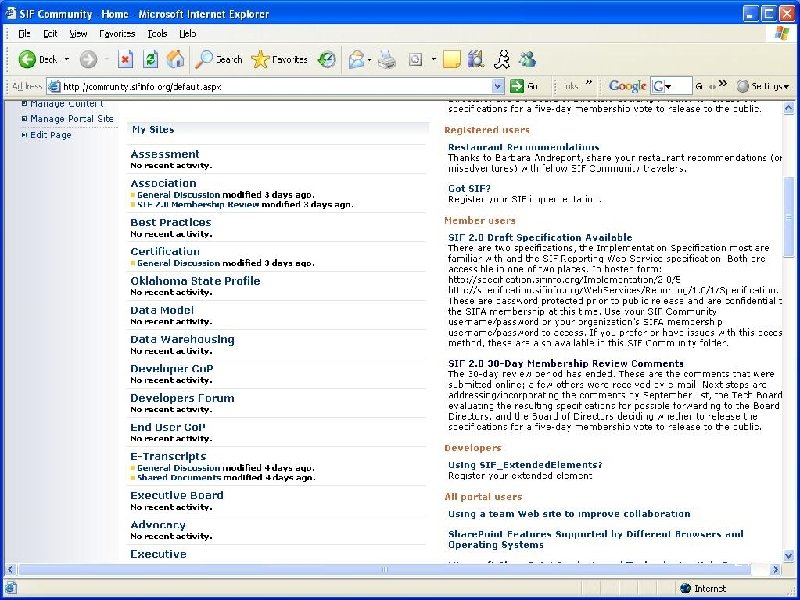Expand the Google toolbar overflow chevron

[x=722, y=84]
